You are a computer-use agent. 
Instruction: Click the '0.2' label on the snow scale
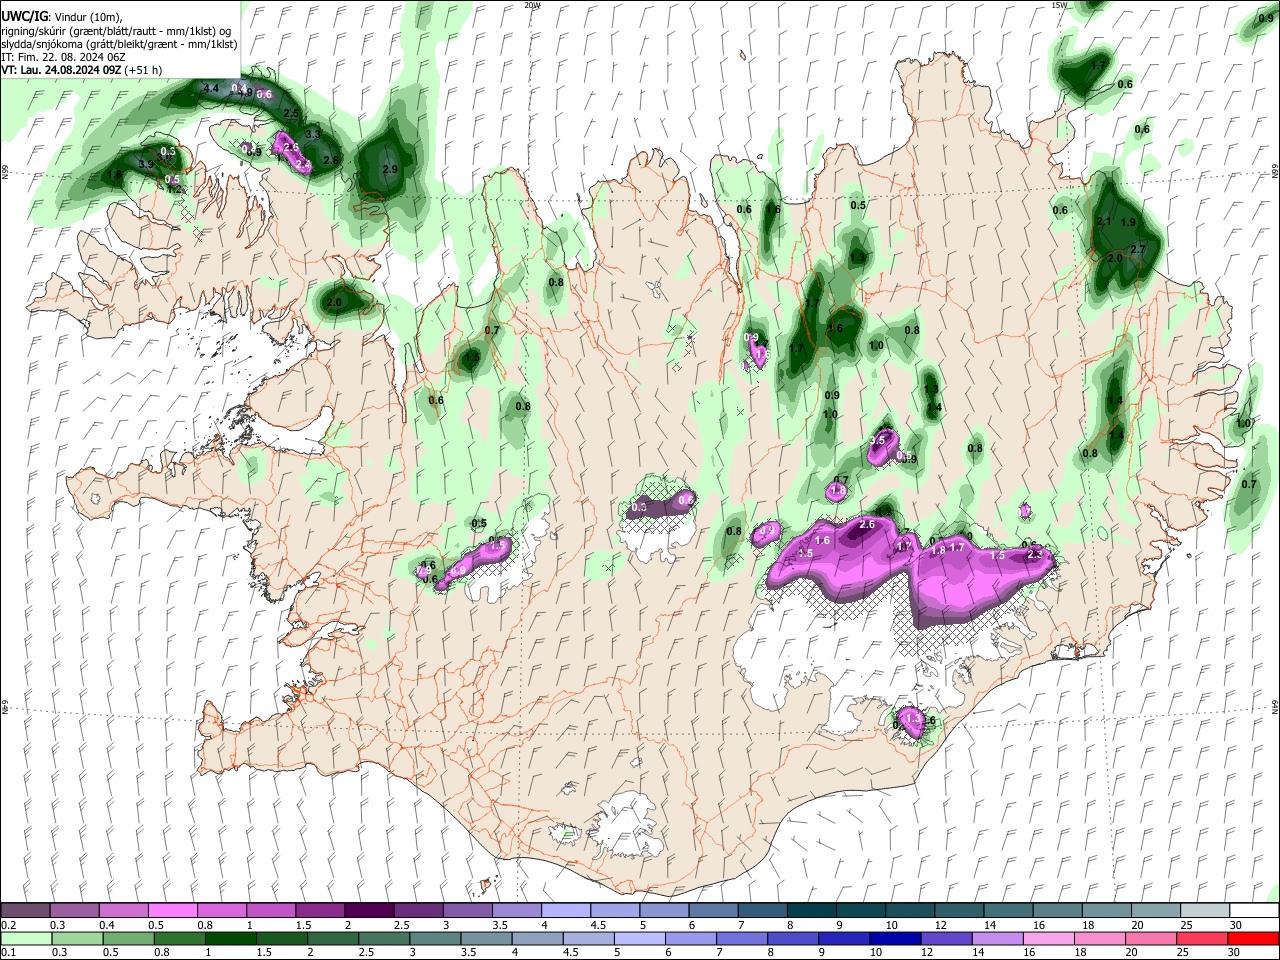coord(8,925)
